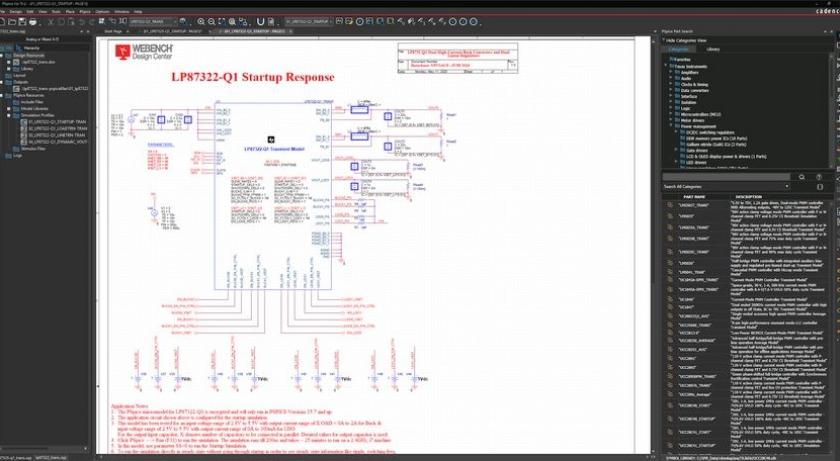Open the active simulation profile dropdown
Viewport: 840px width, 461px height.
(x=307, y=21)
